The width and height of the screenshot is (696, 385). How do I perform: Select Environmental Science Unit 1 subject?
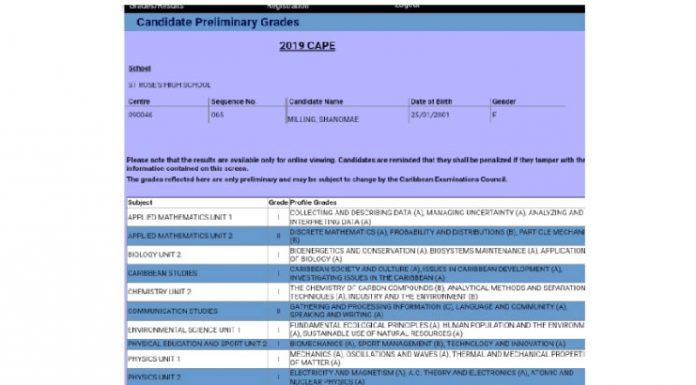coord(184,330)
